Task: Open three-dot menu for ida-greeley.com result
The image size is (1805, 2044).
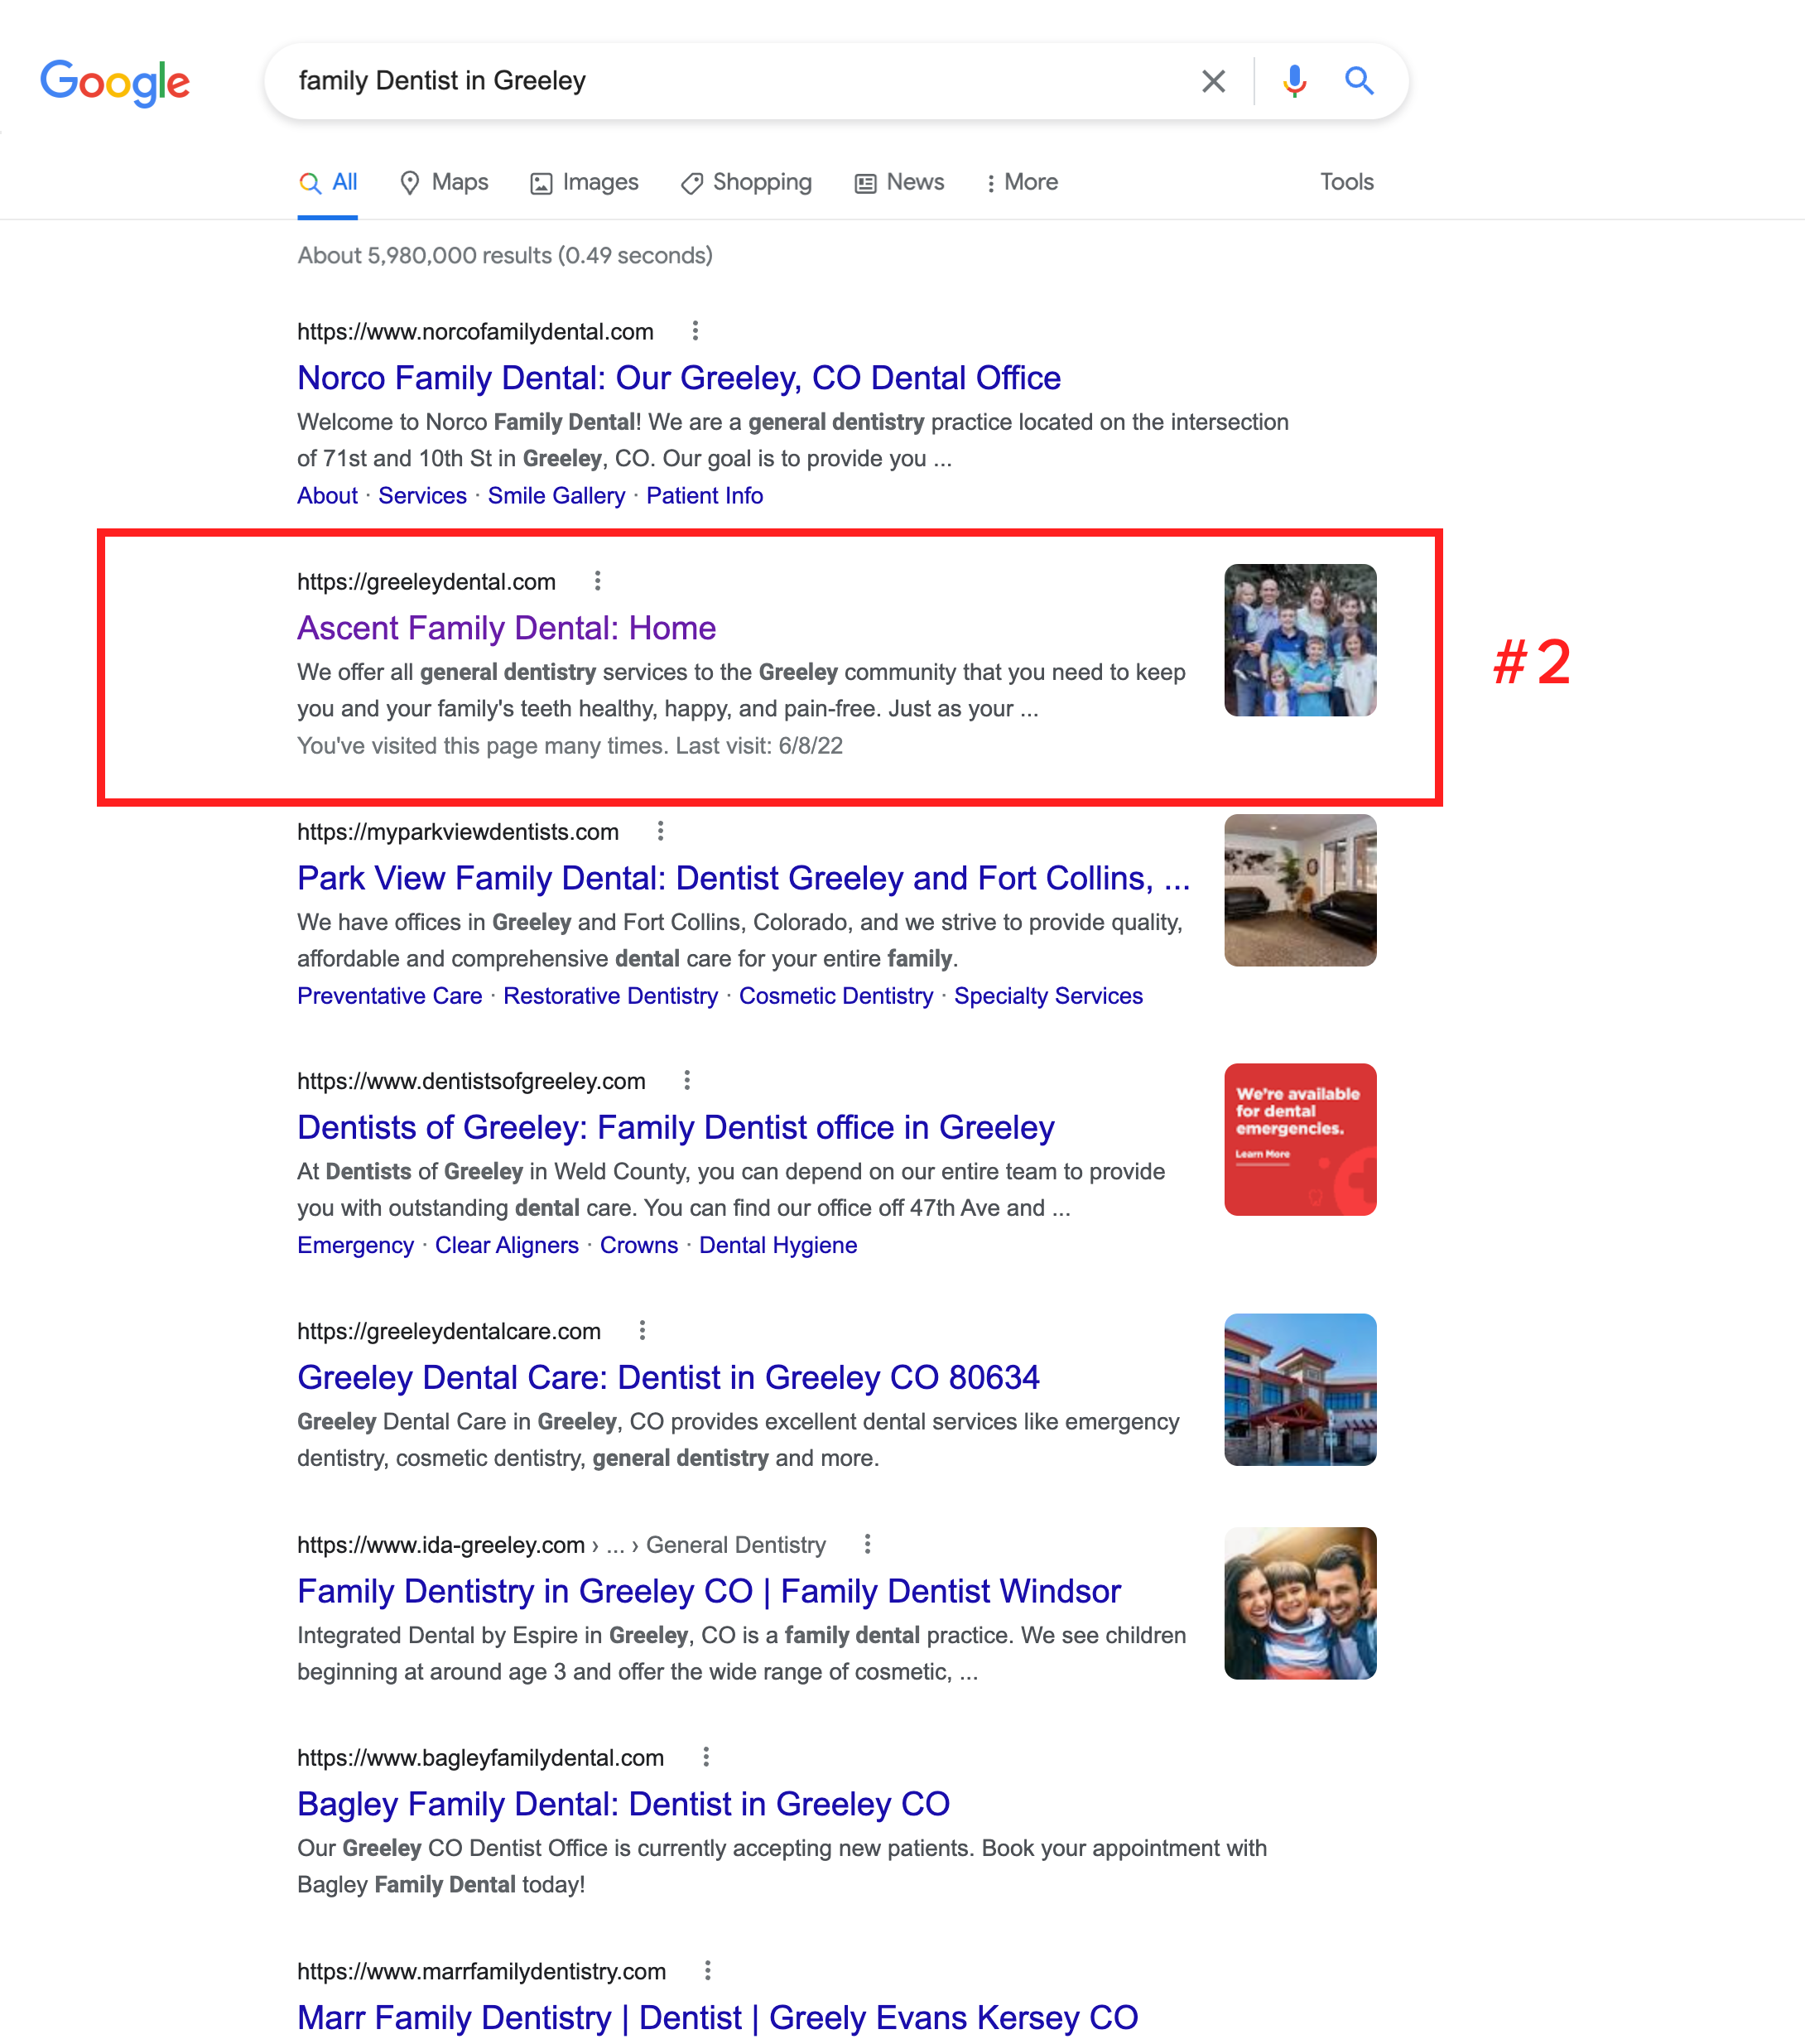Action: coord(867,1544)
